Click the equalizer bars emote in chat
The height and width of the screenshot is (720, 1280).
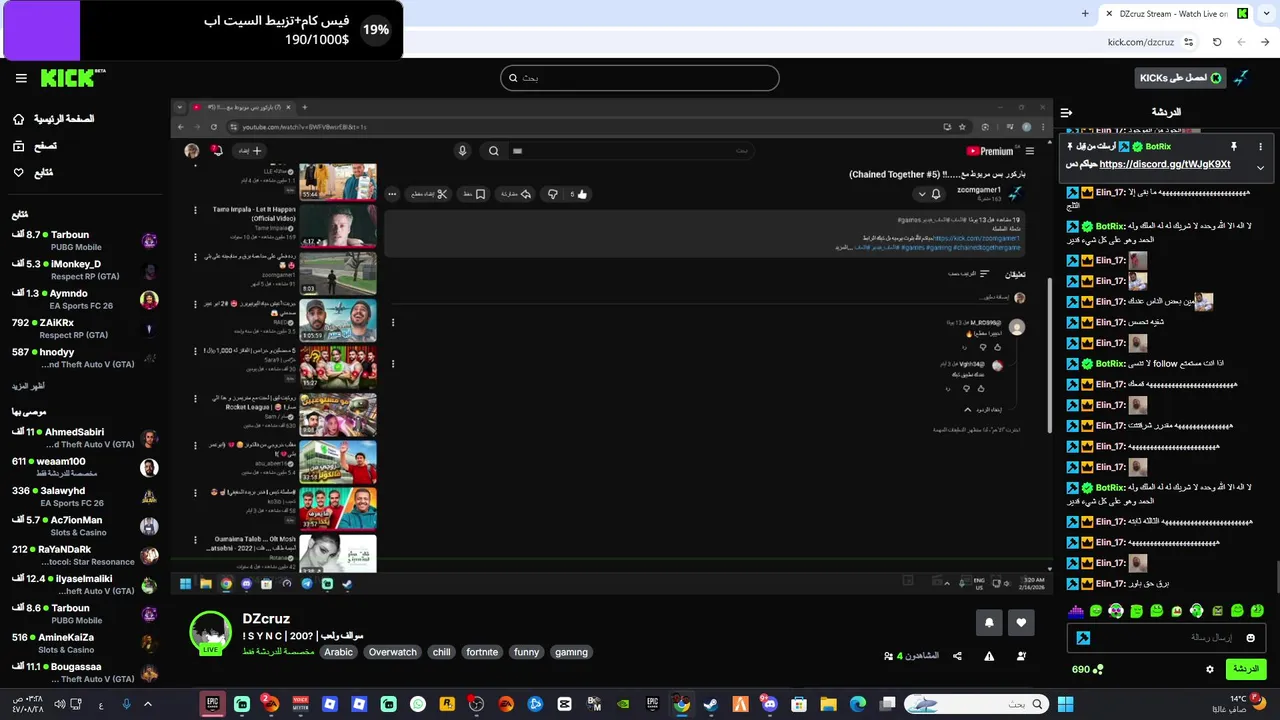coord(1076,611)
